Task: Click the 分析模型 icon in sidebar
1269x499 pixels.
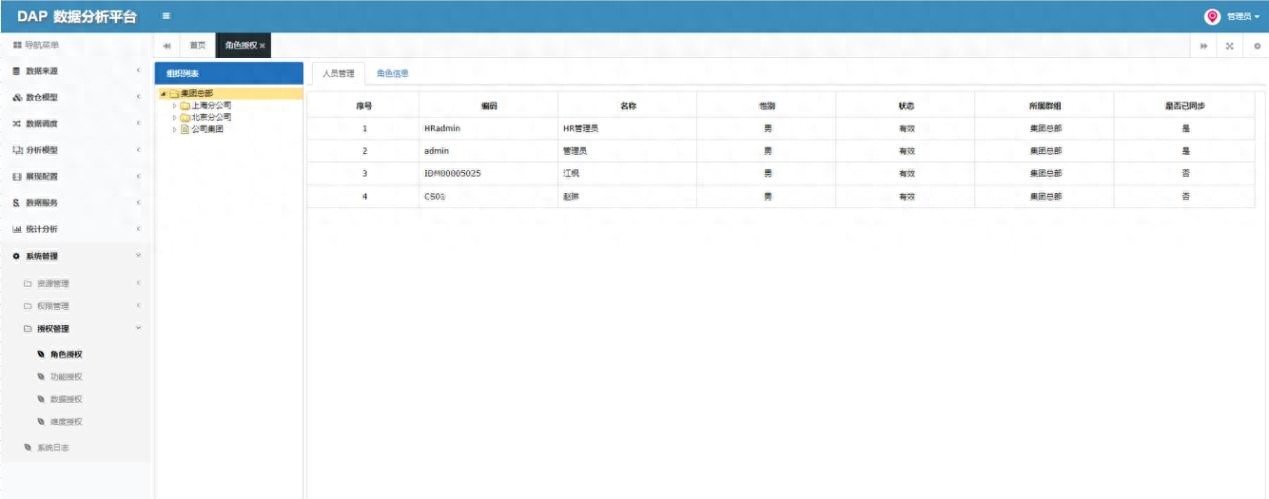Action: coord(16,150)
